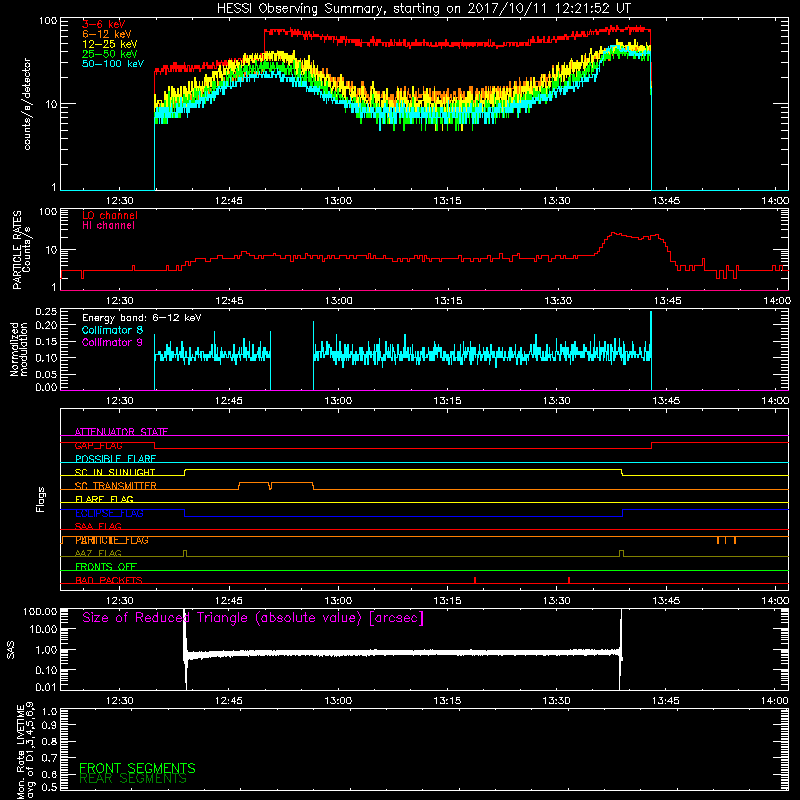This screenshot has height=800, width=800.
Task: Click the SAA_FLAG label
Action: (98, 526)
